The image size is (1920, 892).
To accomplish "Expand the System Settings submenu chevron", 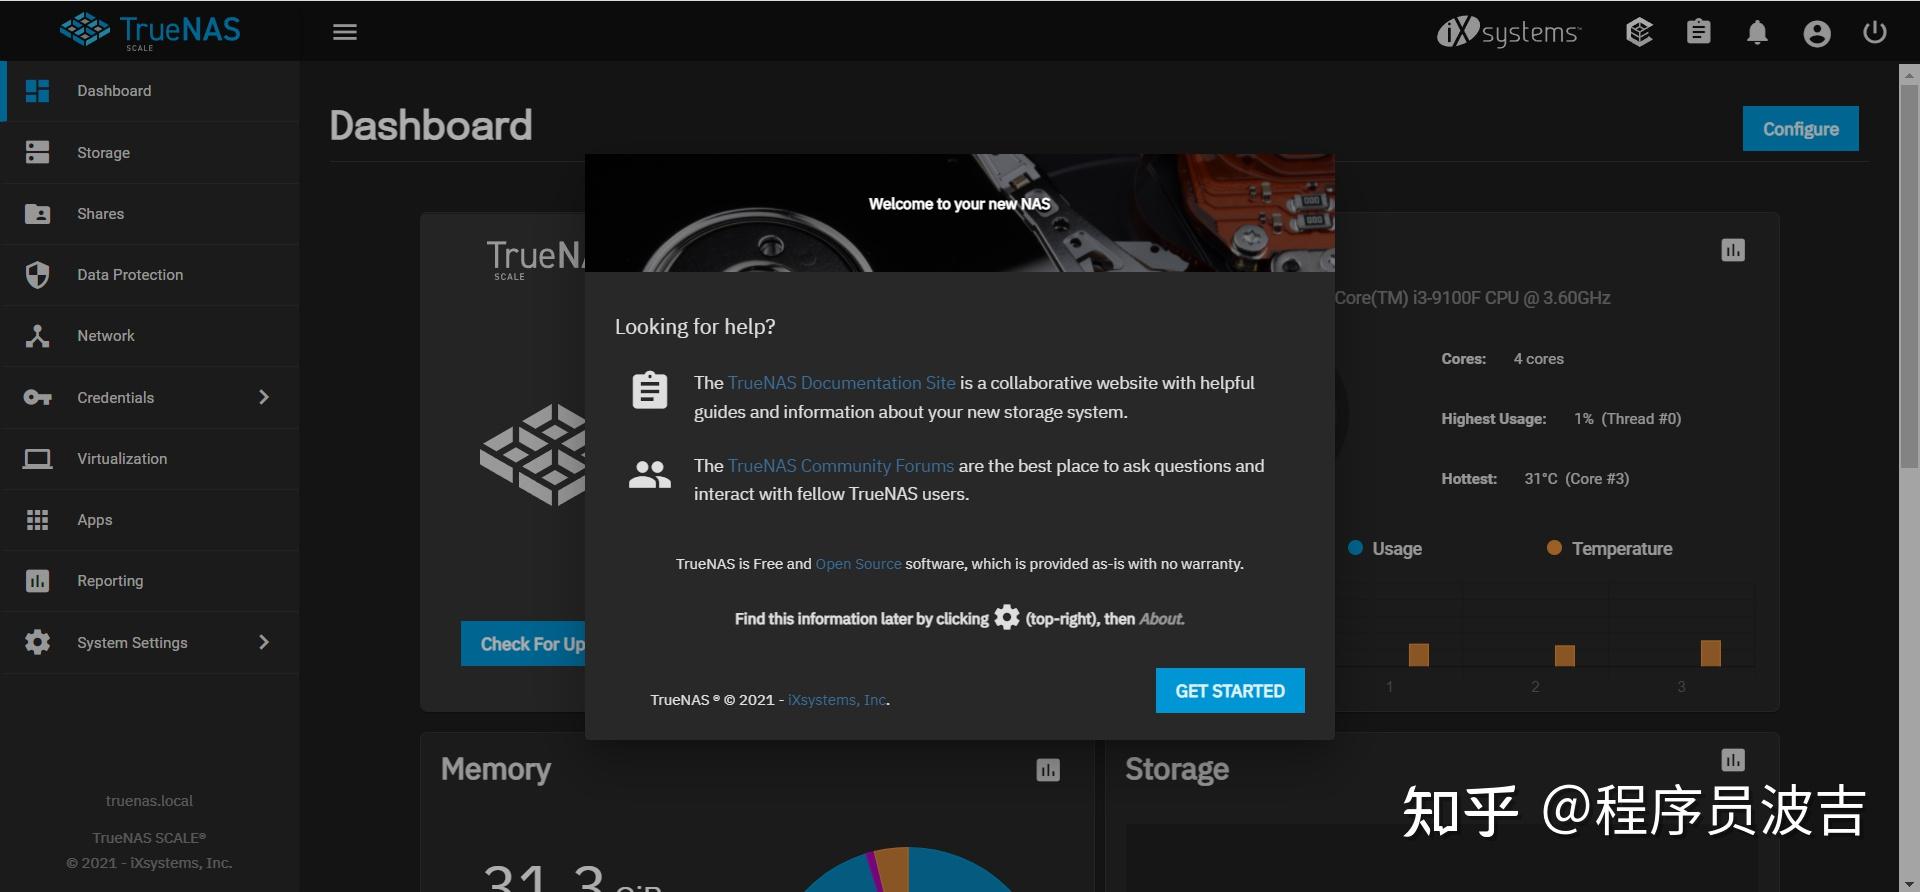I will (264, 642).
